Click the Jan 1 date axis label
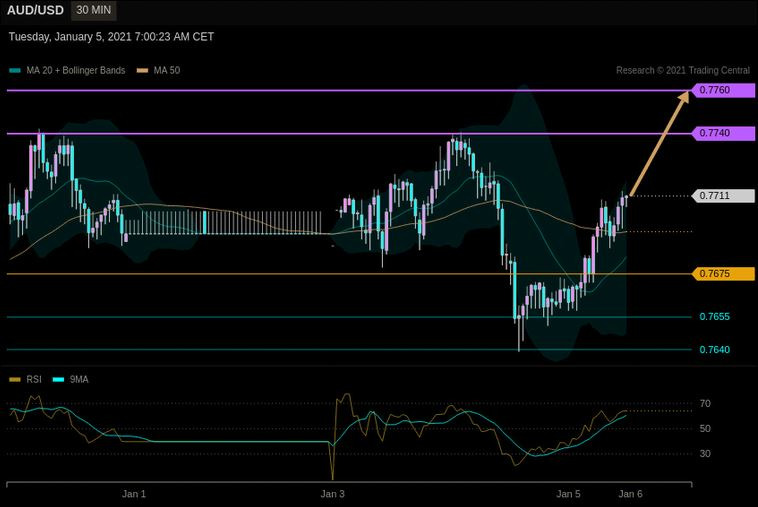 tap(134, 494)
